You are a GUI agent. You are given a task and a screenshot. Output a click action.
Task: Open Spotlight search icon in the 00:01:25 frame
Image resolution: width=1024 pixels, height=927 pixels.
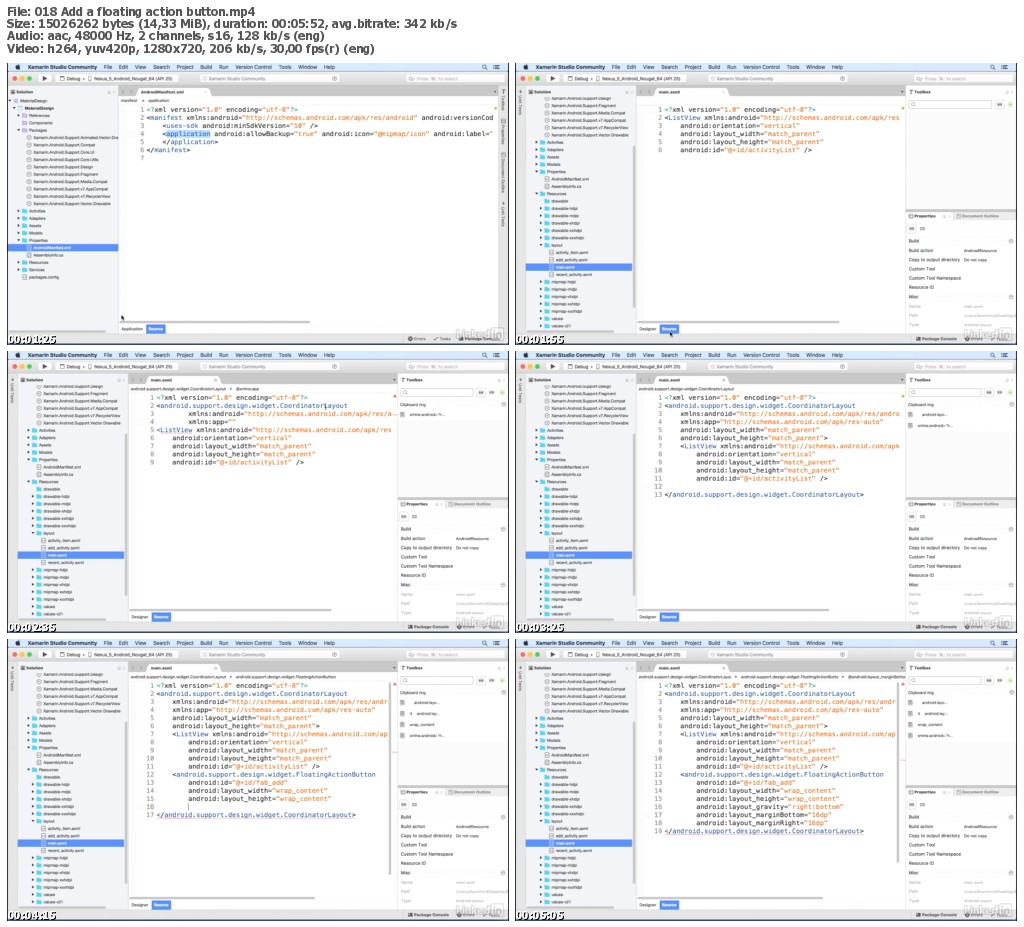pos(485,67)
